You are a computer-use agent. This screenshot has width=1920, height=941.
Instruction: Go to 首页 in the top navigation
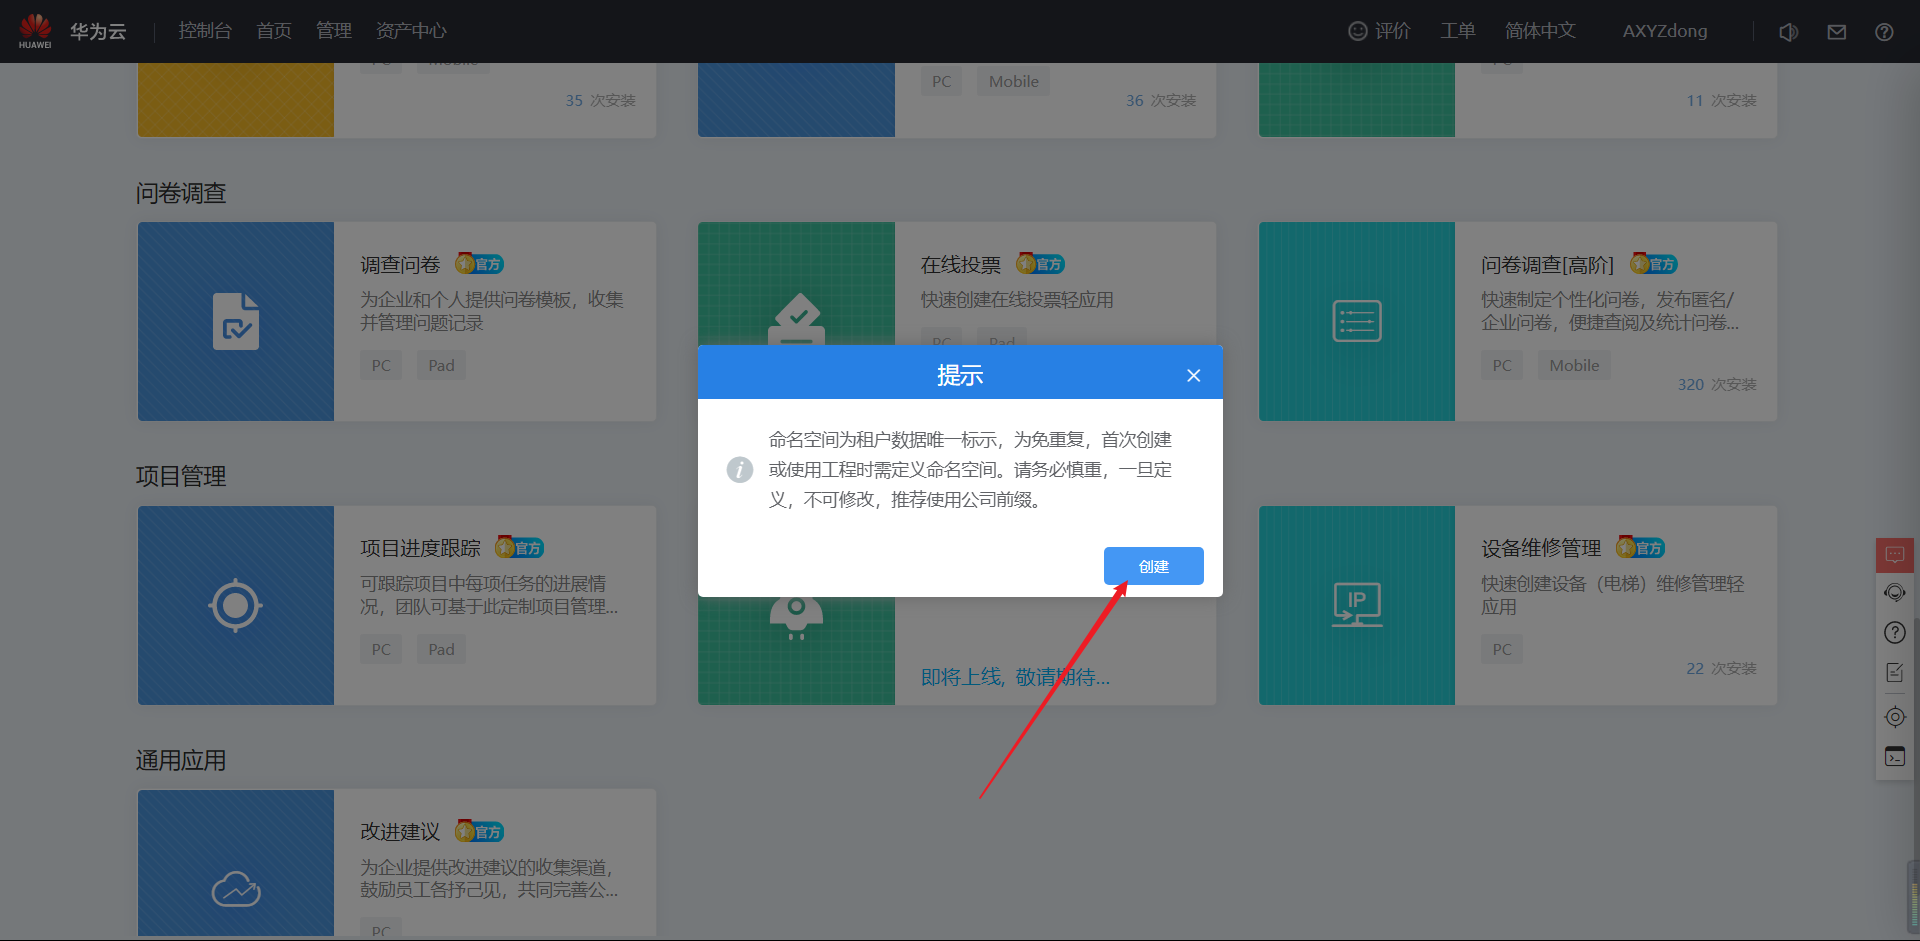coord(274,31)
